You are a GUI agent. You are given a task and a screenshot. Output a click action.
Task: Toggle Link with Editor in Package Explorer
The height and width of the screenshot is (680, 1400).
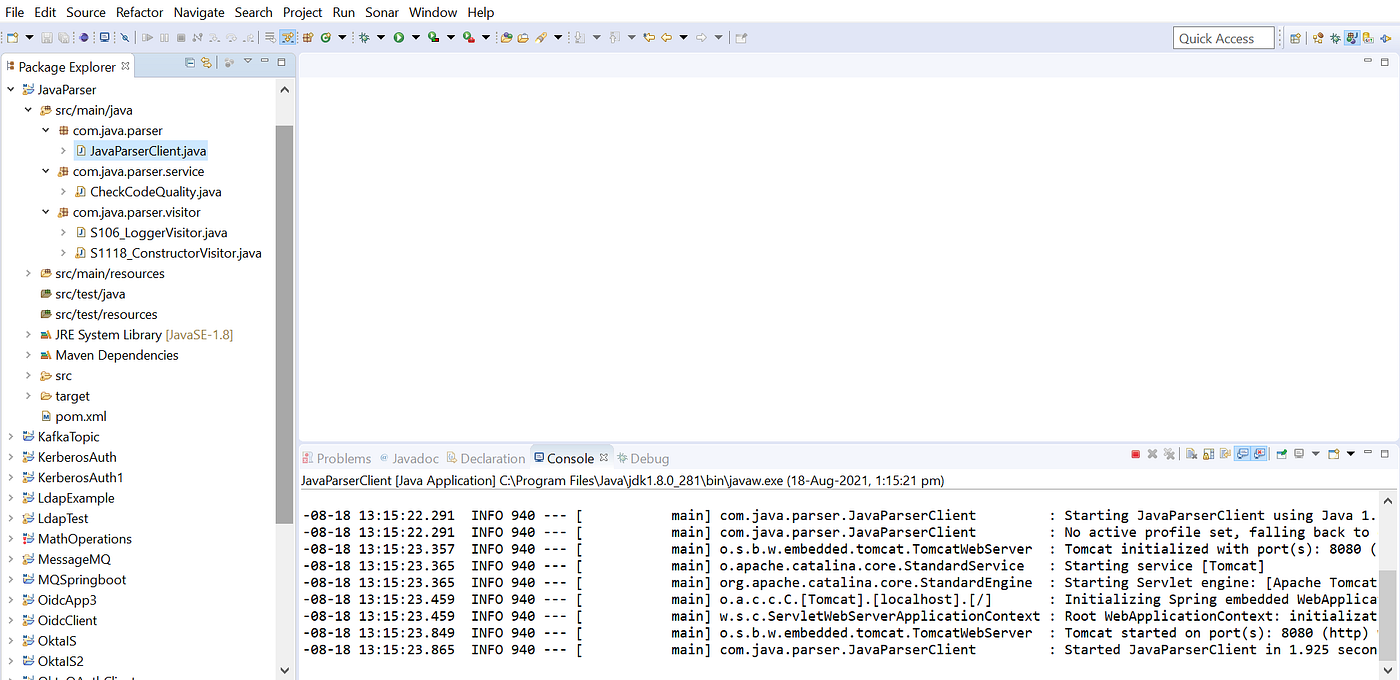tap(206, 62)
